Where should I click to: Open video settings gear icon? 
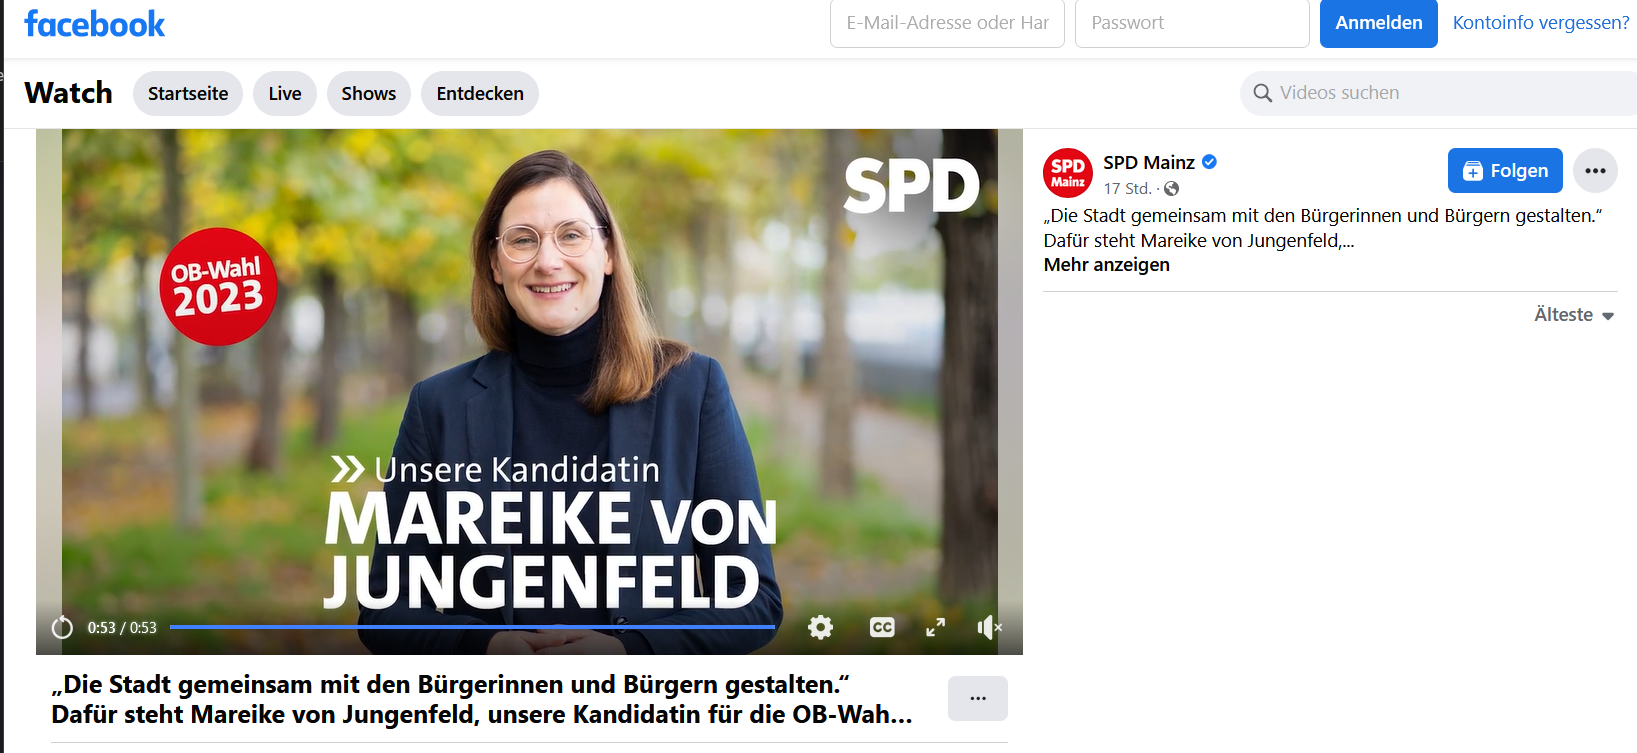coord(820,627)
